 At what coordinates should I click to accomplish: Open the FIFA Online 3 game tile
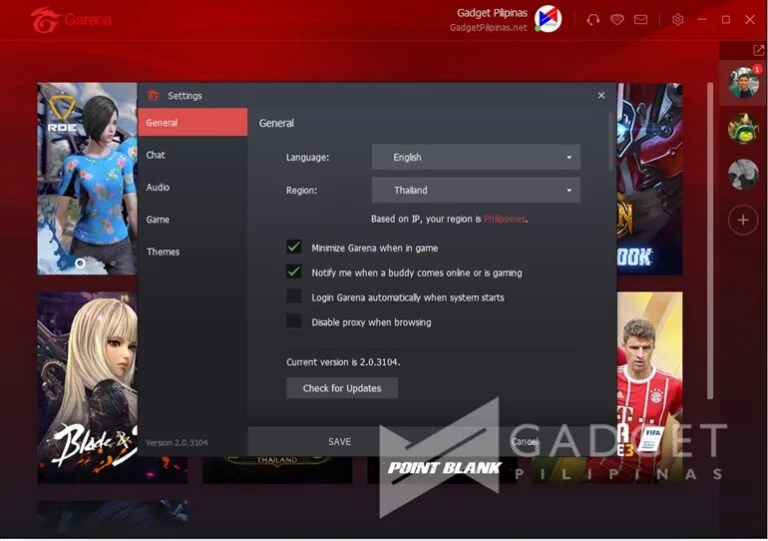649,387
